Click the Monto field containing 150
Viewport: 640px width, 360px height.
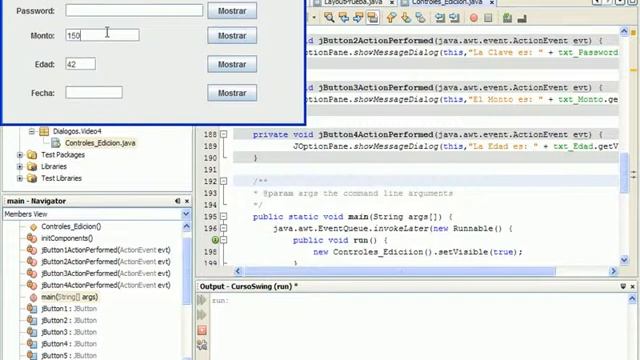(x=102, y=35)
